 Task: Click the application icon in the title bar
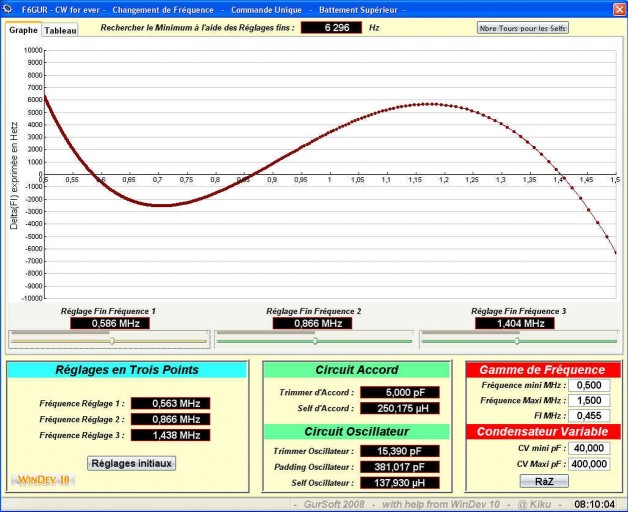(x=9, y=9)
